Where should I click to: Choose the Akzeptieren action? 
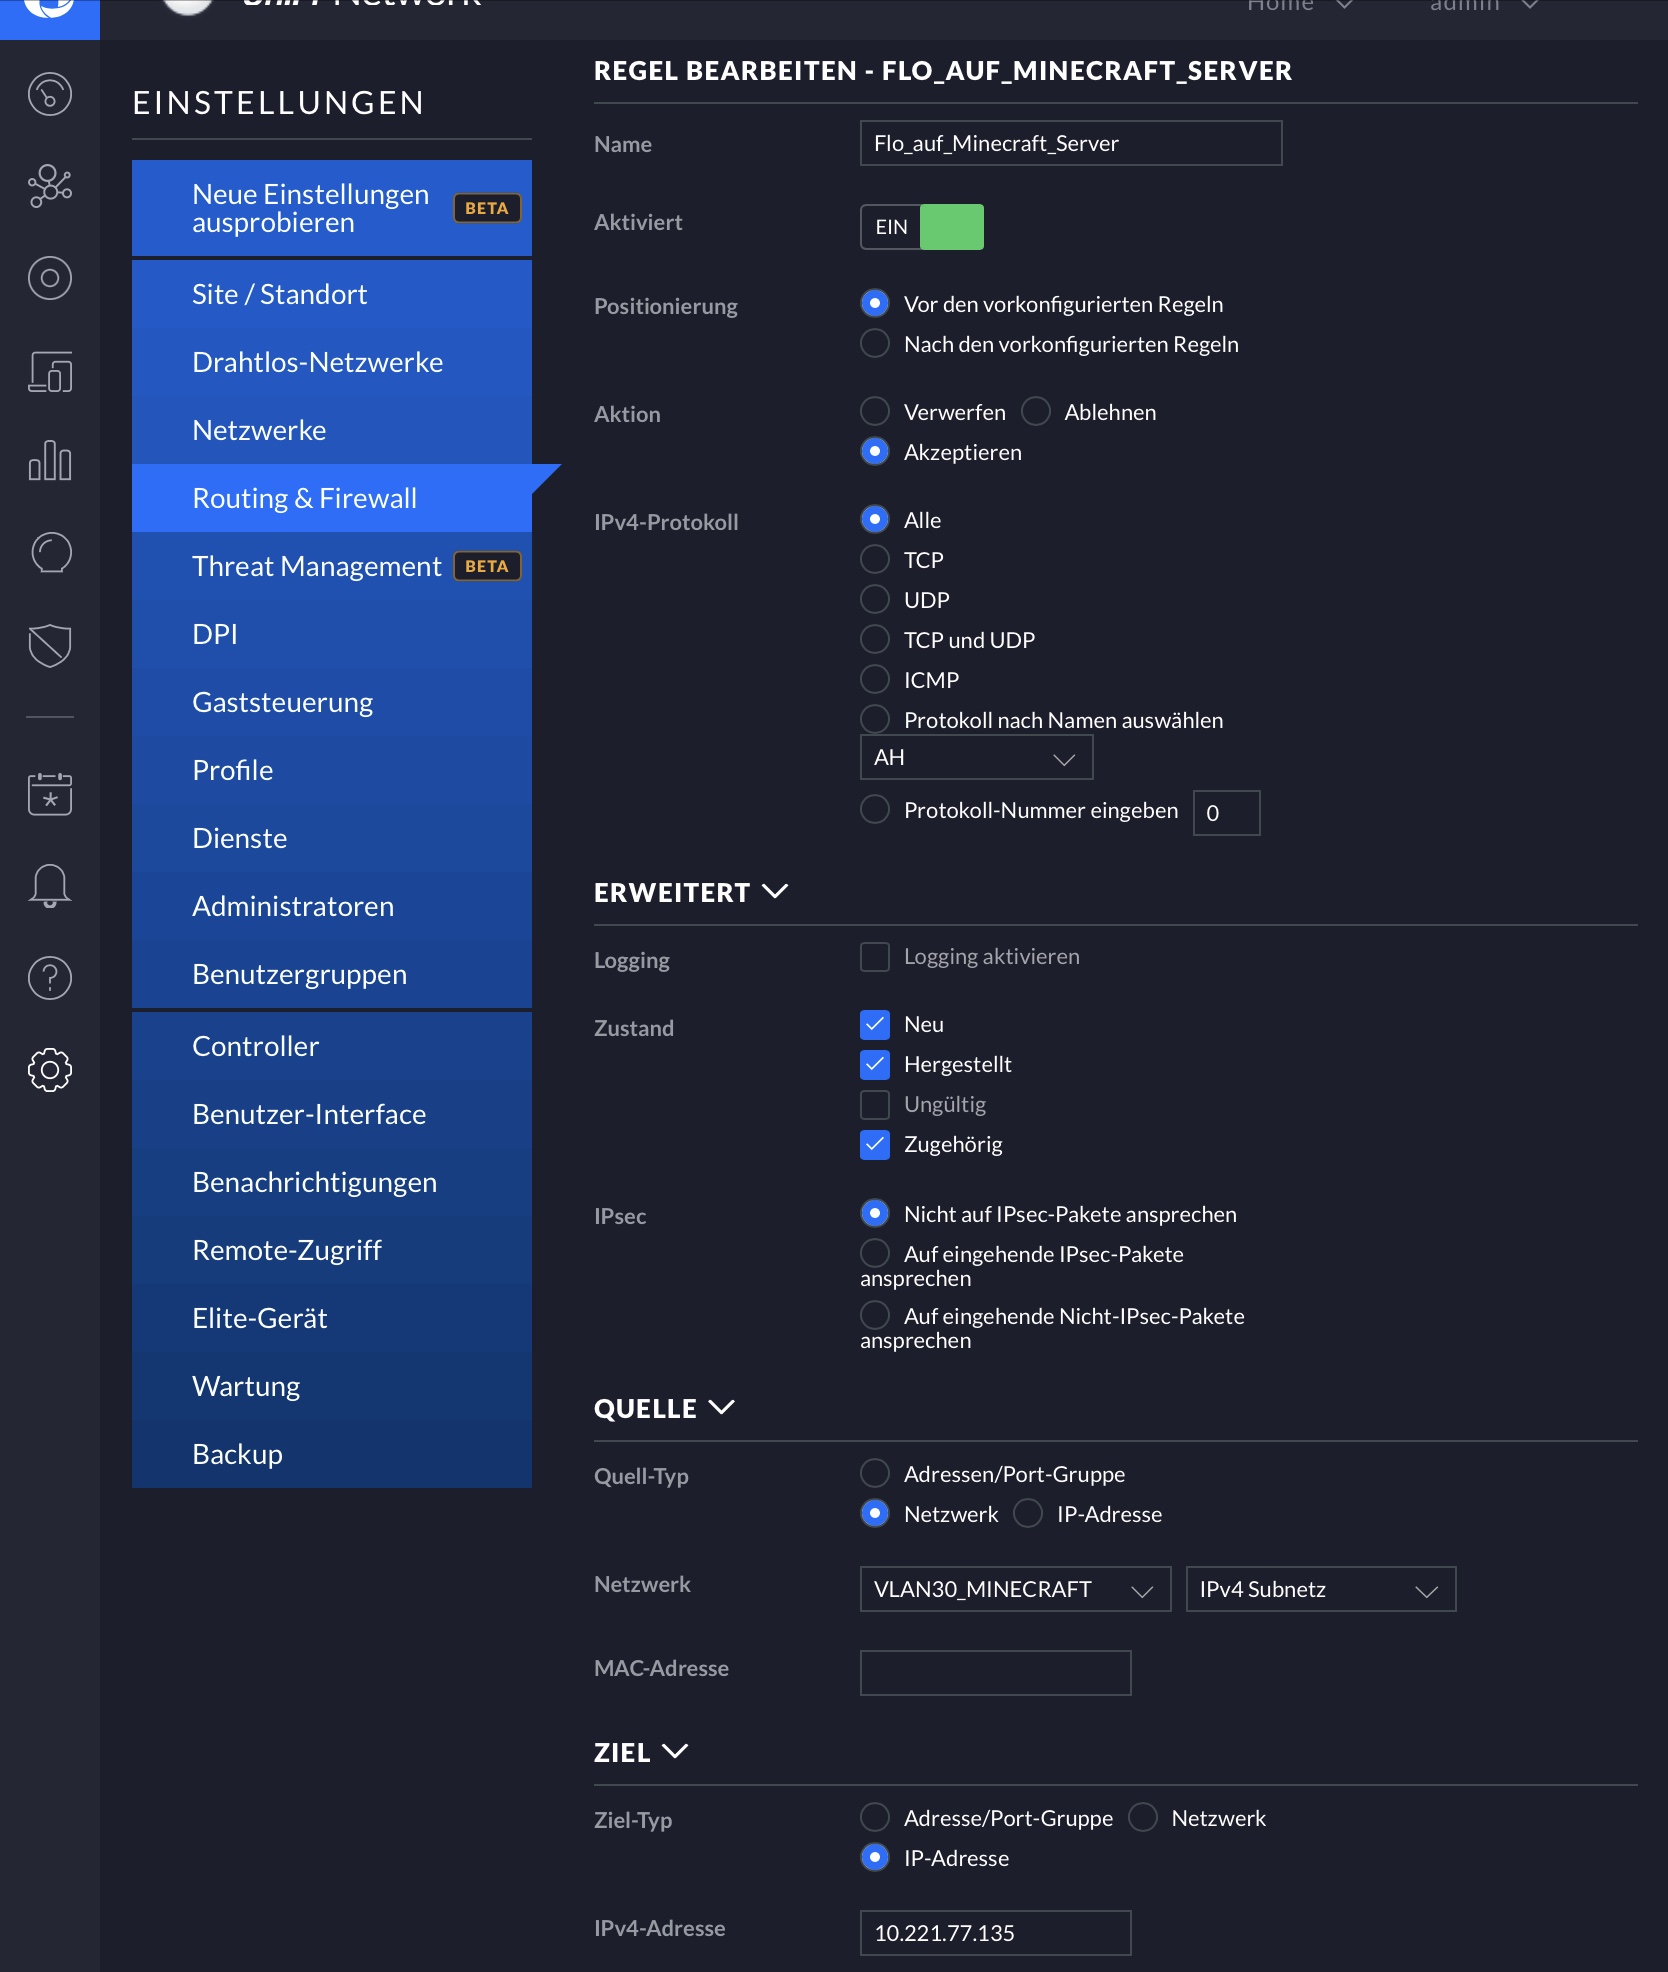point(875,451)
